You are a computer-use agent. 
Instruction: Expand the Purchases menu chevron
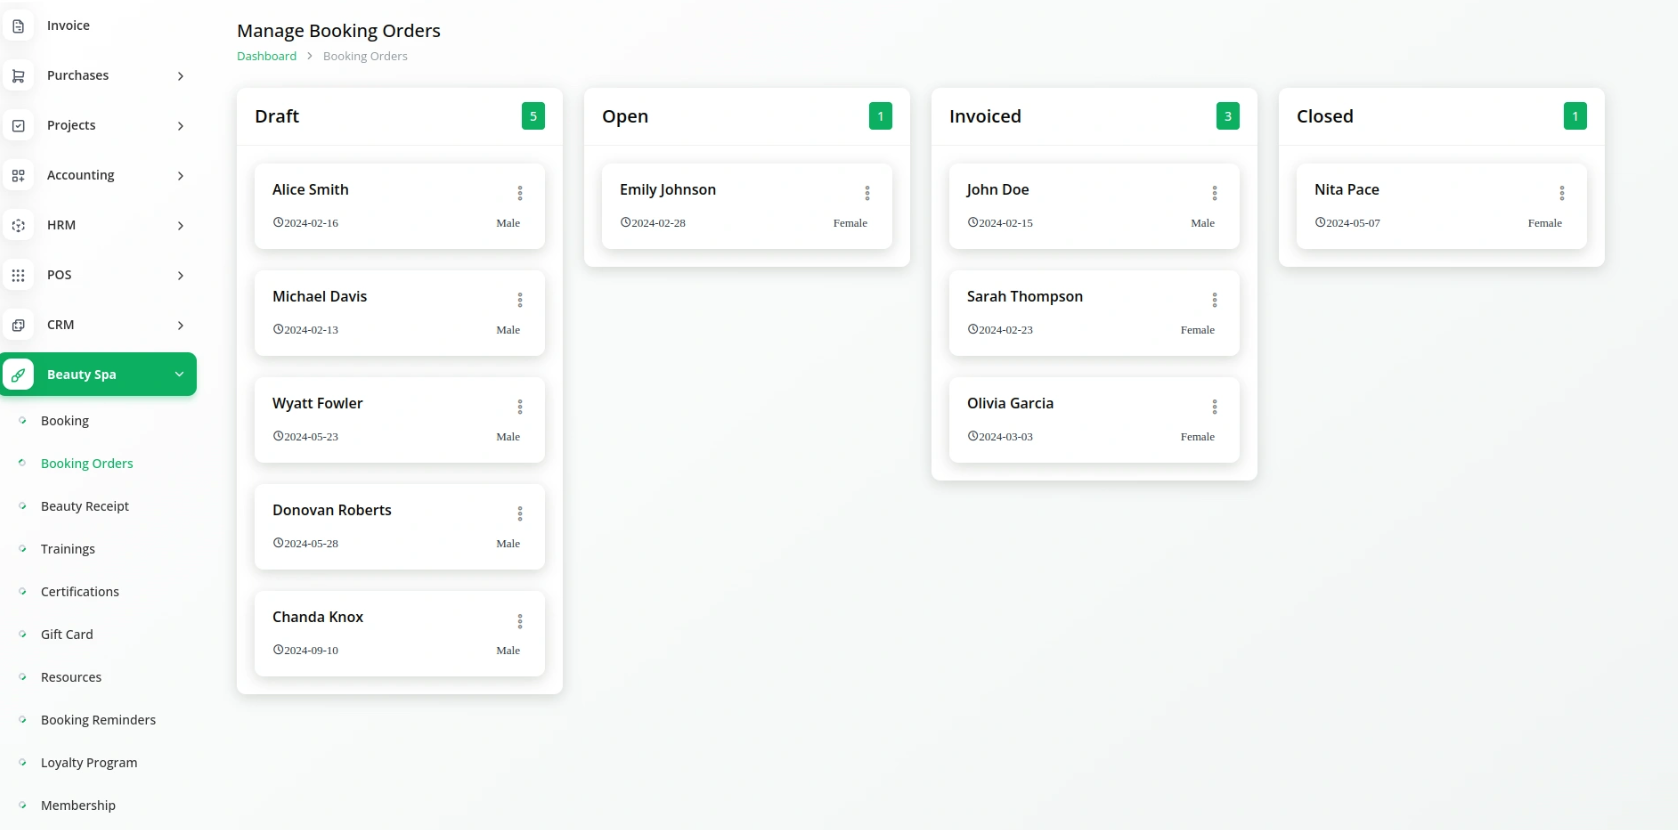pos(180,76)
